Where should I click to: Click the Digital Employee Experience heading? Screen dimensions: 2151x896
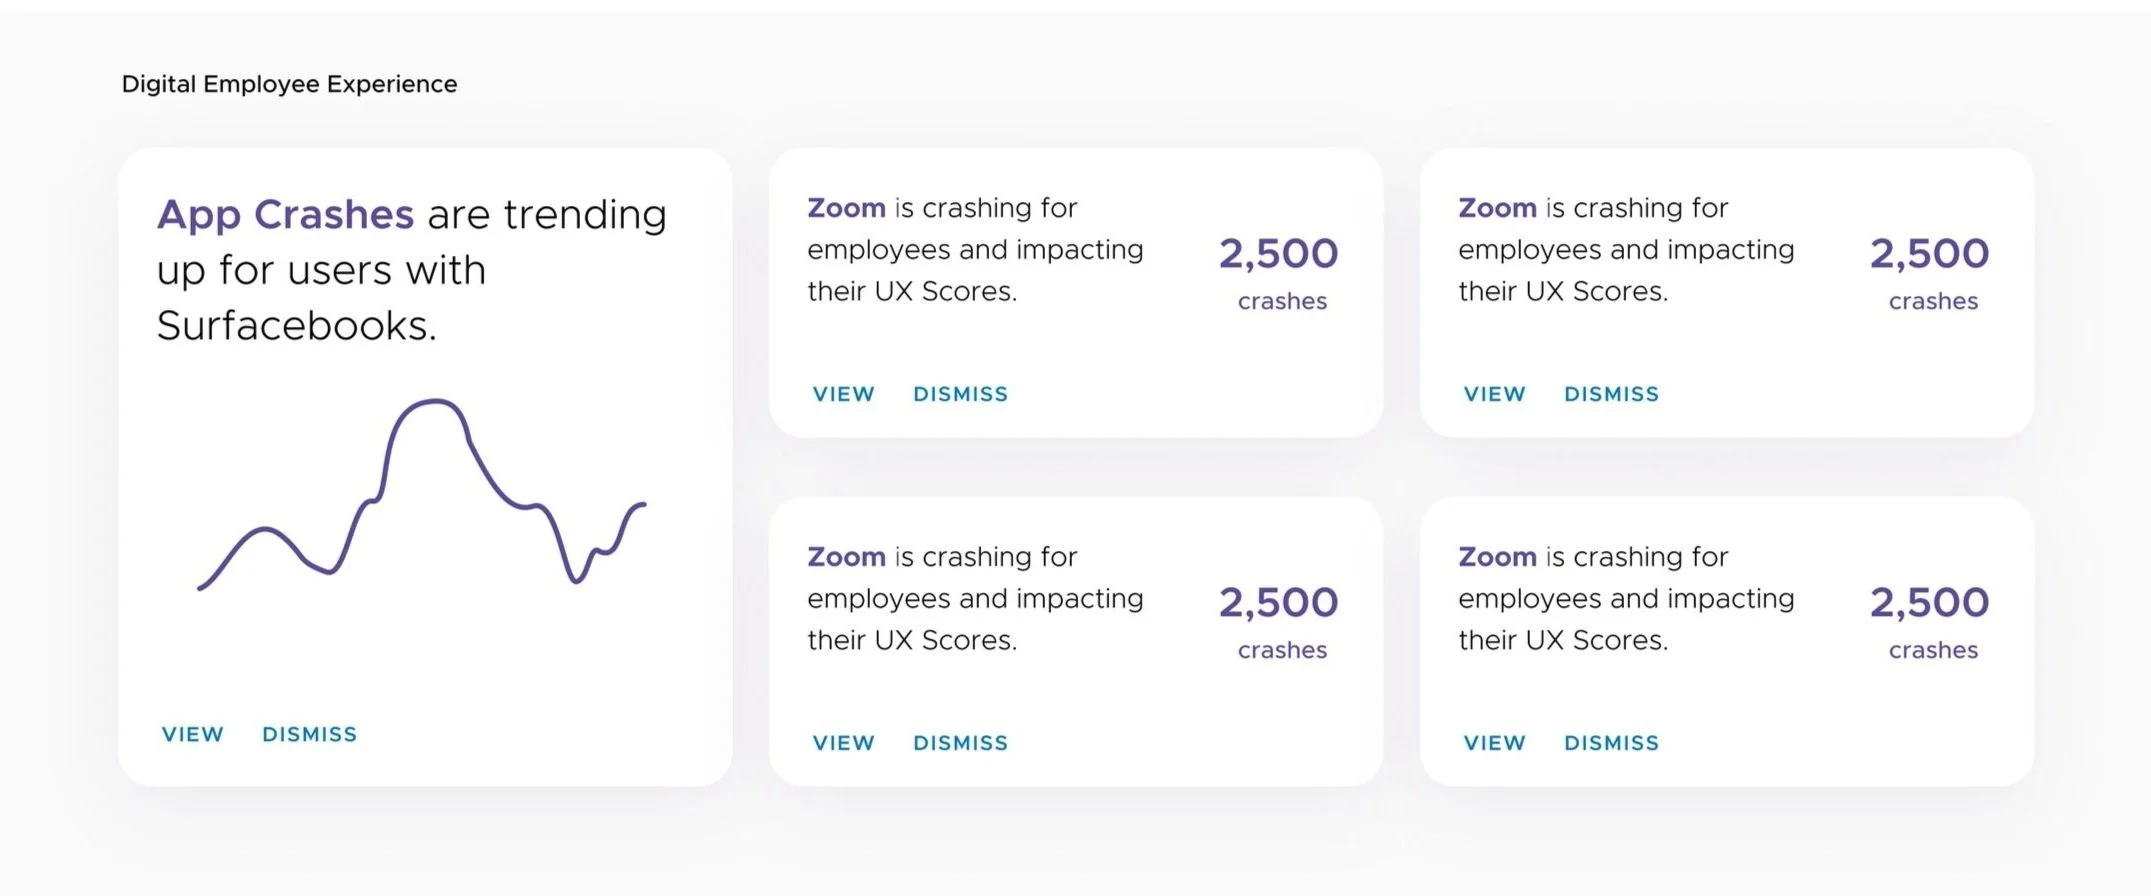(289, 84)
